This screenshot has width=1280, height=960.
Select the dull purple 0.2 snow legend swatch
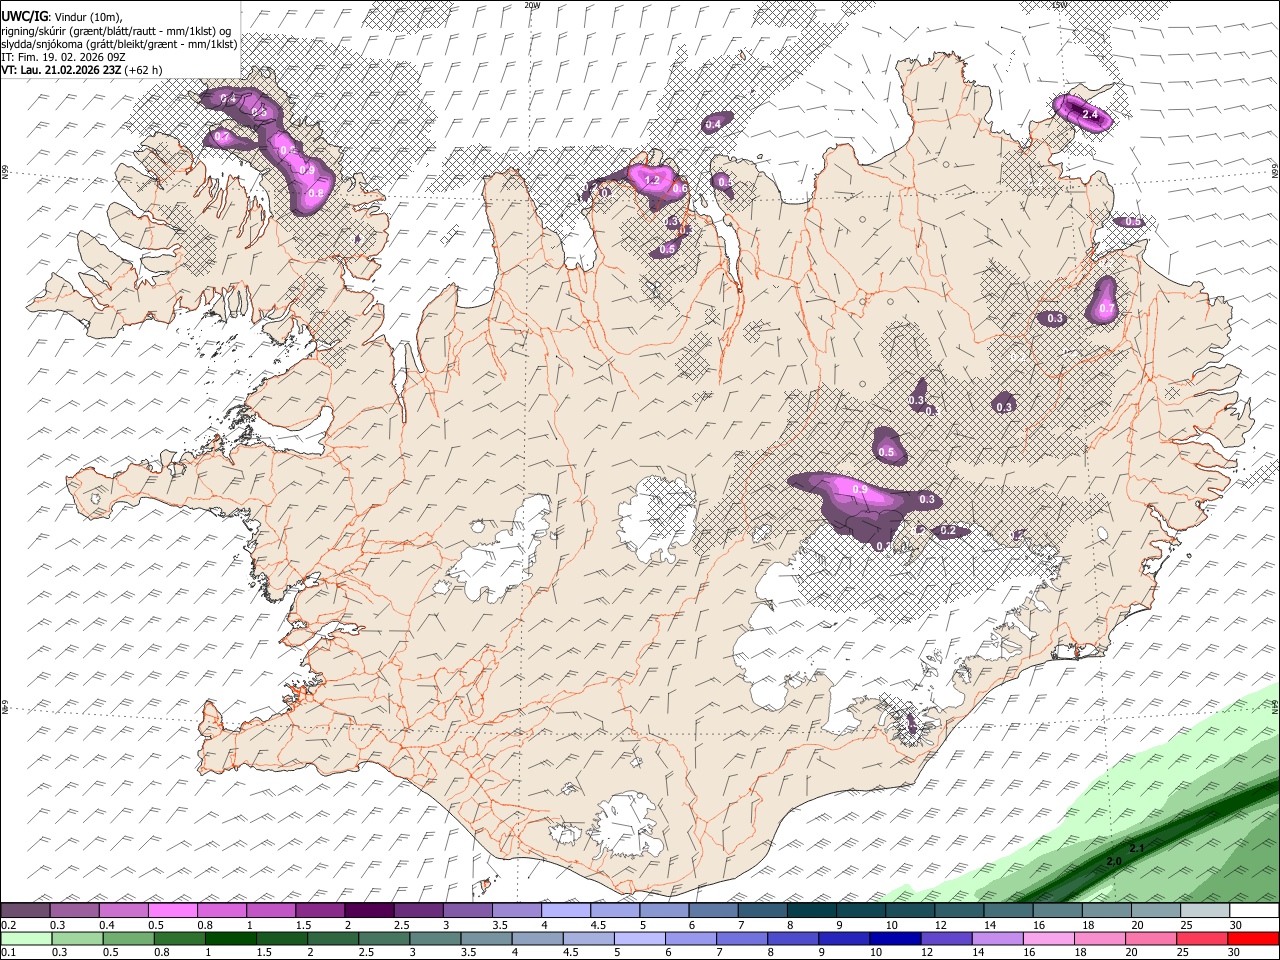click(25, 911)
